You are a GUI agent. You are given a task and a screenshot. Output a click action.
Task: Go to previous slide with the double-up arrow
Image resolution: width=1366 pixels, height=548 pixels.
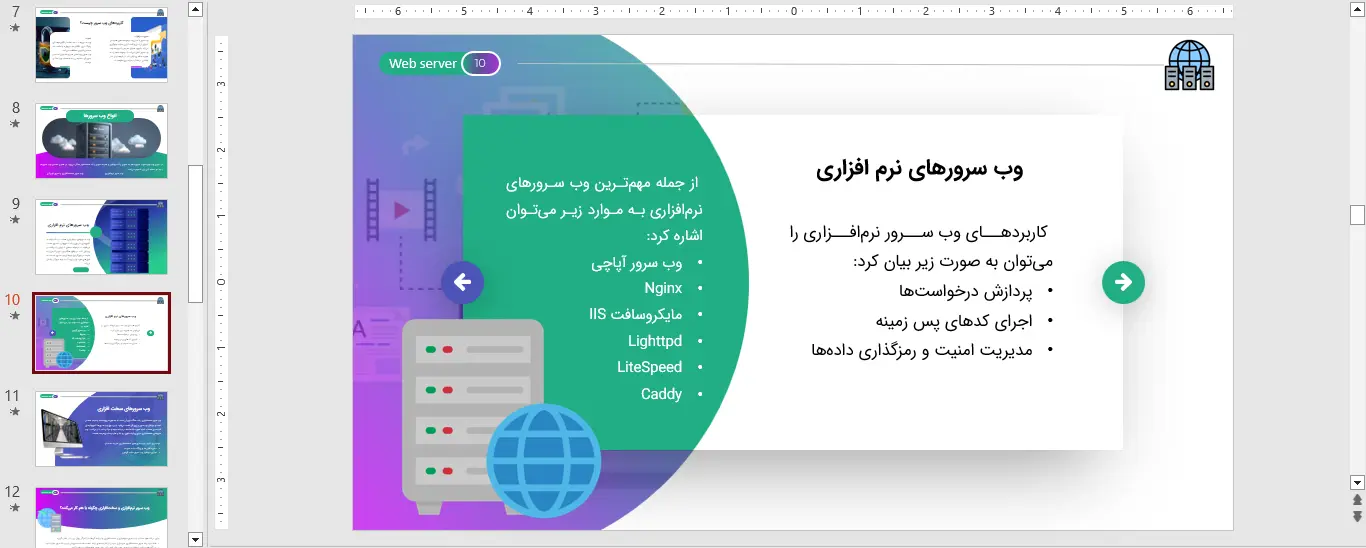click(x=1357, y=500)
